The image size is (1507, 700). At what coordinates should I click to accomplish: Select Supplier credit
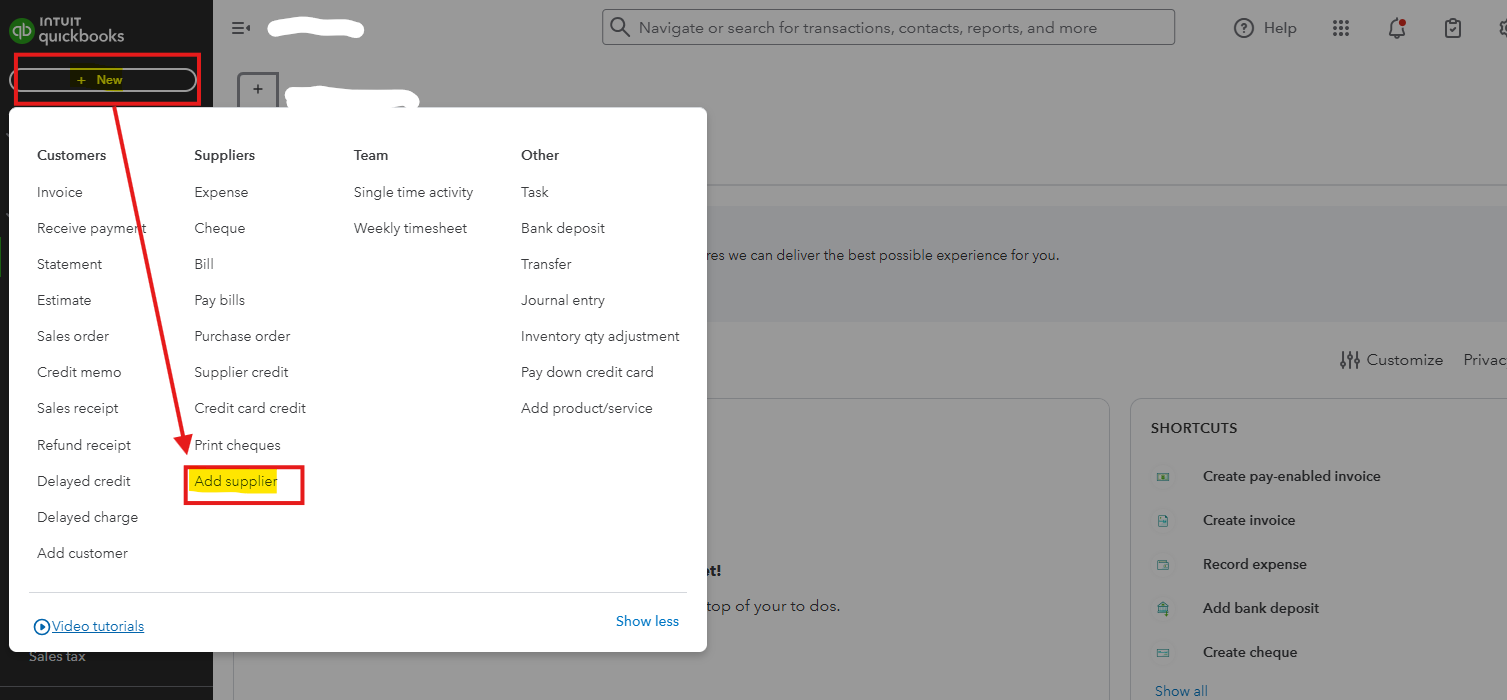[241, 372]
